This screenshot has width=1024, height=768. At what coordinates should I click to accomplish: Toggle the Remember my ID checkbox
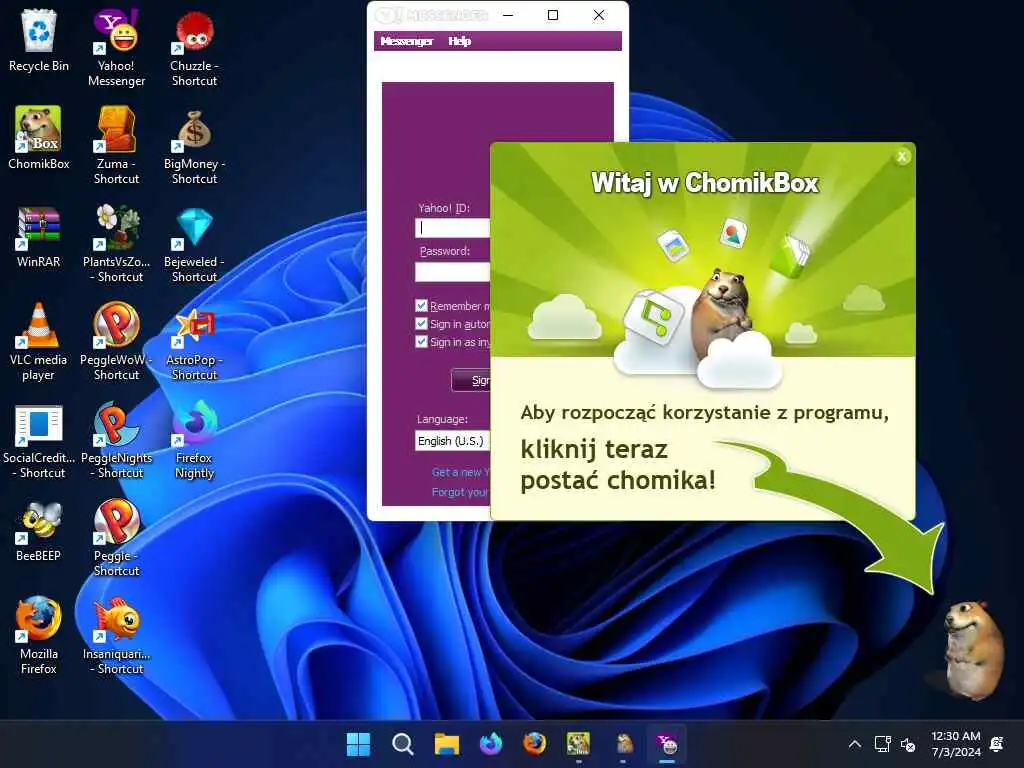coord(421,306)
